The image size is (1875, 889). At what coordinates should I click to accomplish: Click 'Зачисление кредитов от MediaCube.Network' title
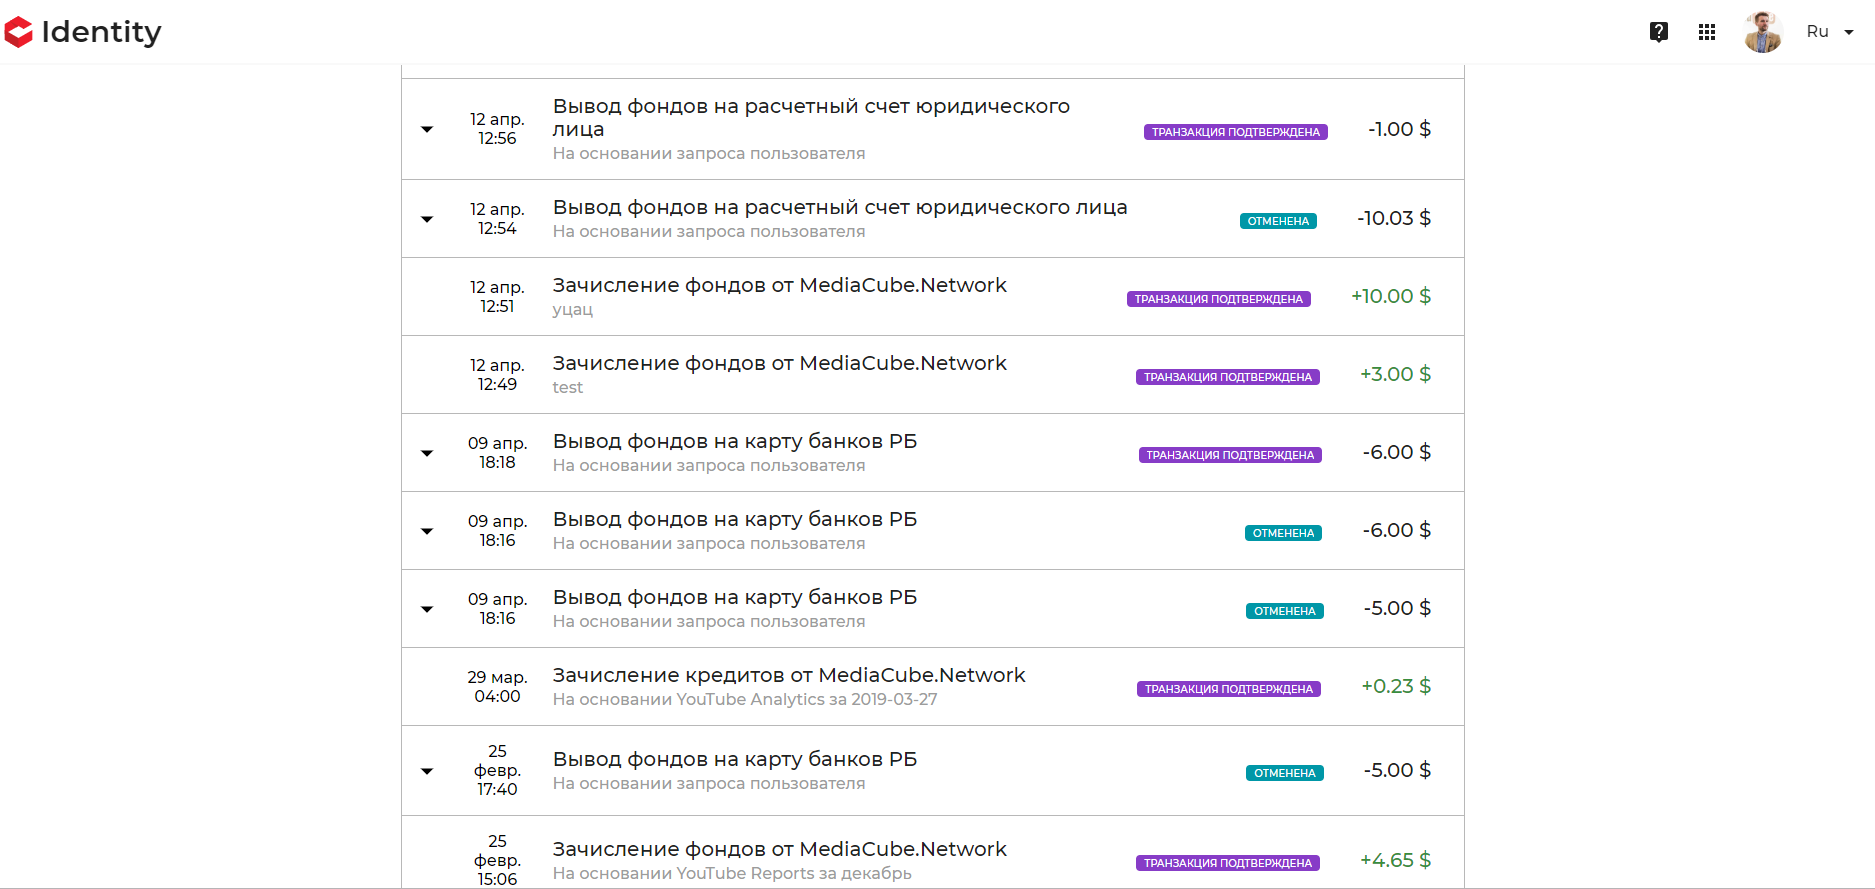coord(789,675)
